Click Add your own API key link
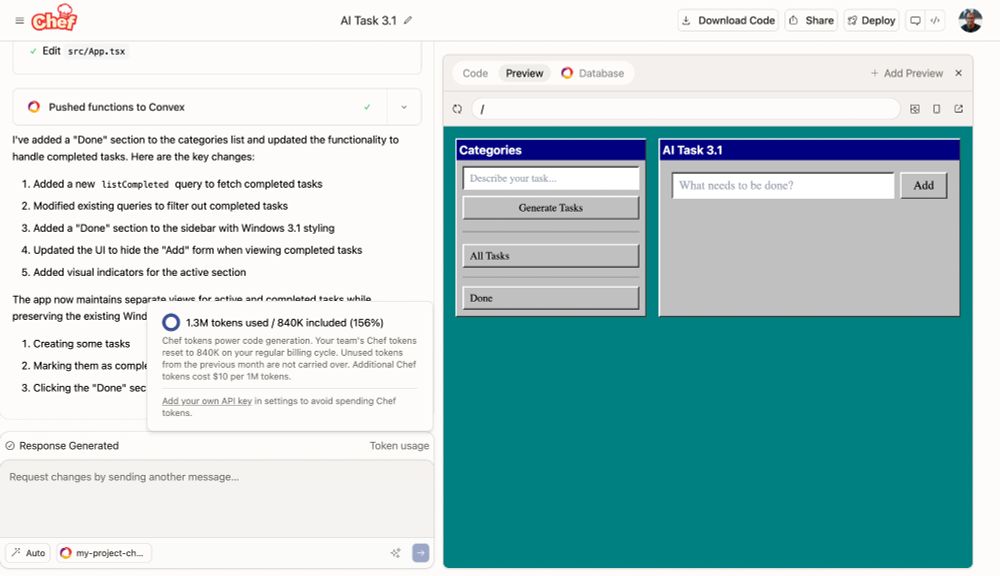The height and width of the screenshot is (576, 1000). click(x=207, y=401)
